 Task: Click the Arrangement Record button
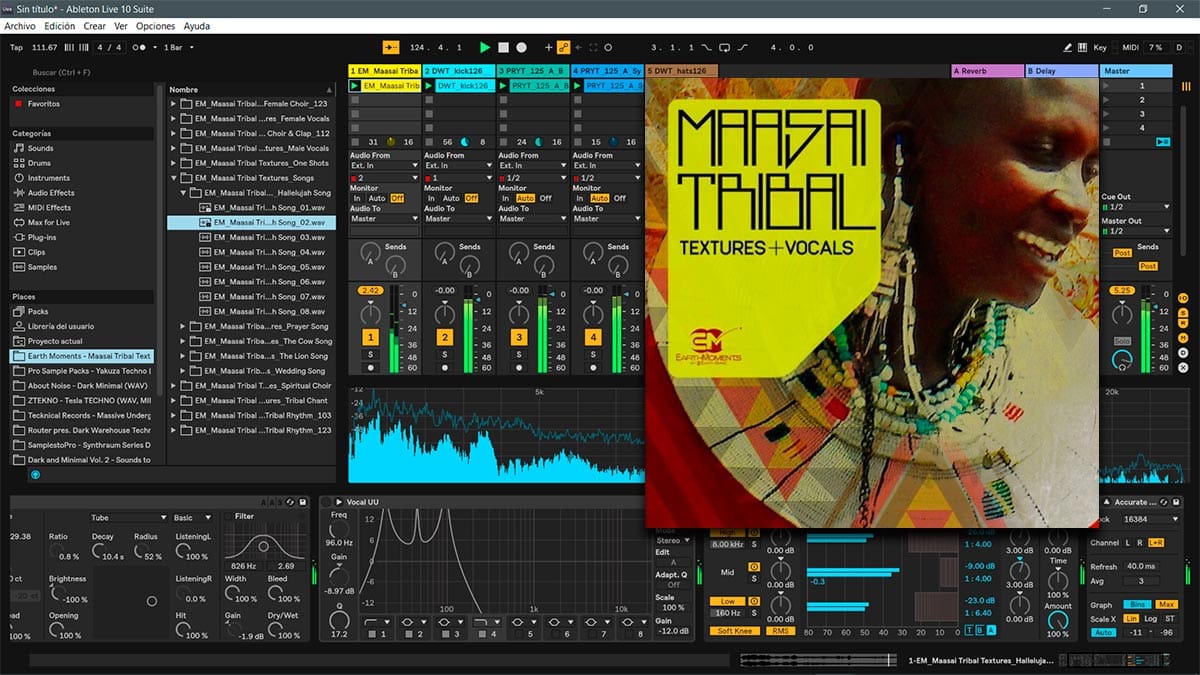(522, 47)
